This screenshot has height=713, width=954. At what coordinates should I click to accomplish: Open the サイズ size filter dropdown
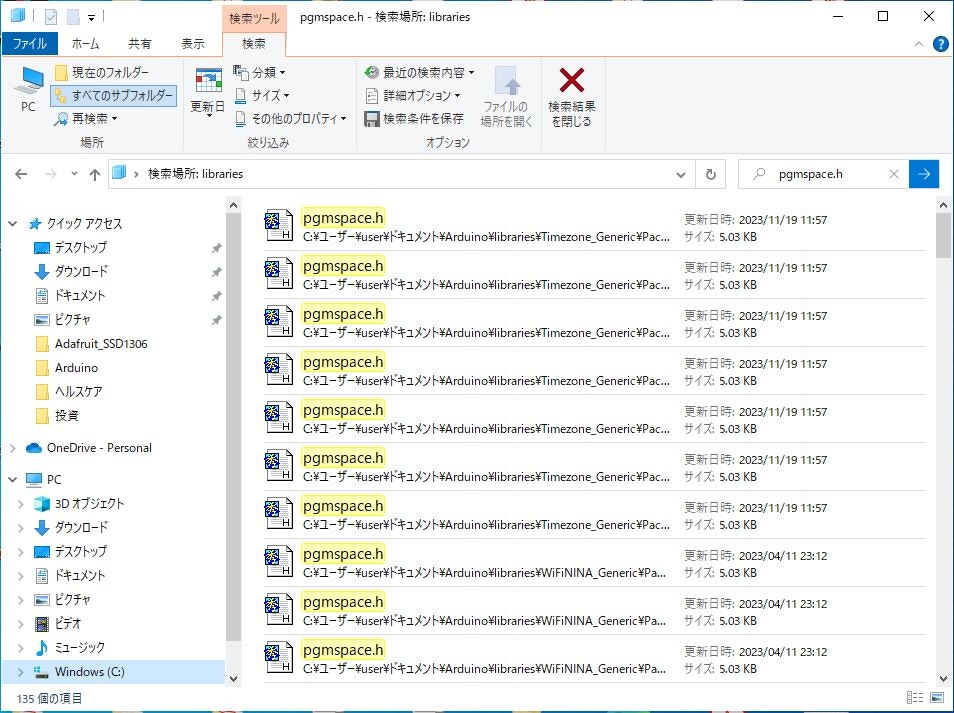pyautogui.click(x=262, y=96)
